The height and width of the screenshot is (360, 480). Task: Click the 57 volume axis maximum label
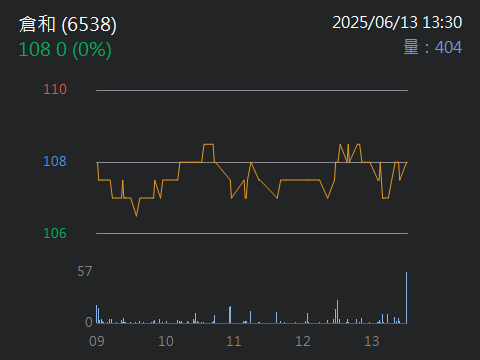point(85,271)
